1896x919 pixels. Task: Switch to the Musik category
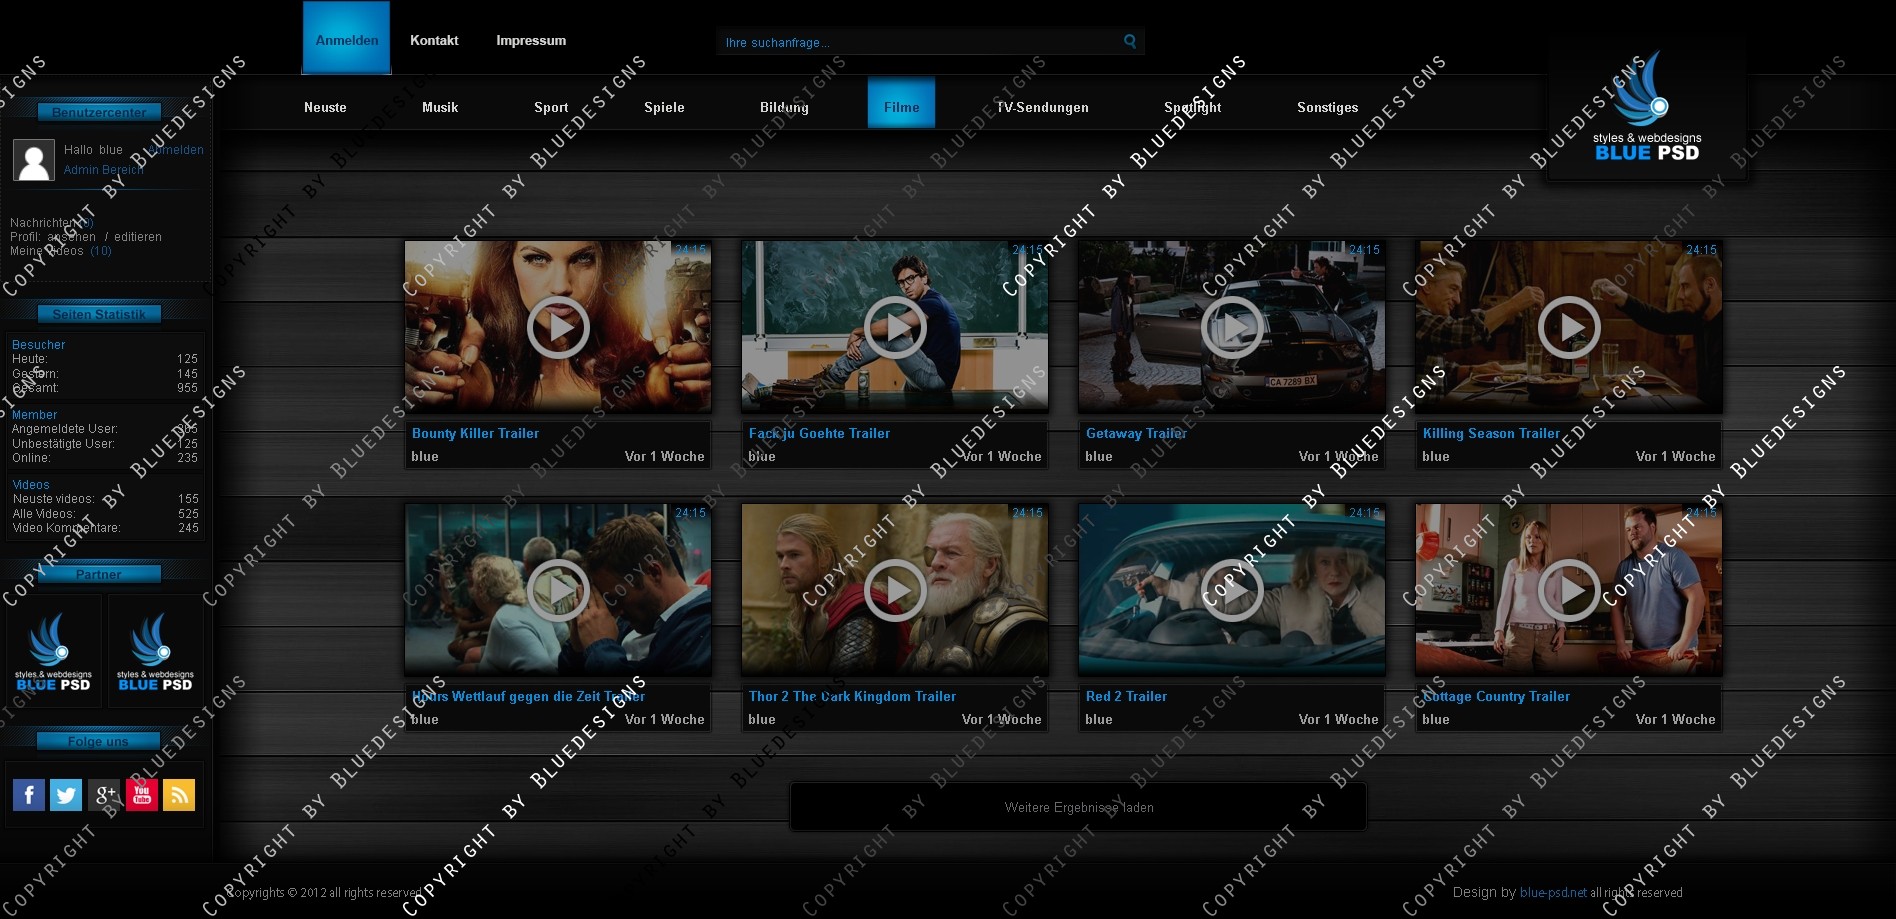coord(440,107)
